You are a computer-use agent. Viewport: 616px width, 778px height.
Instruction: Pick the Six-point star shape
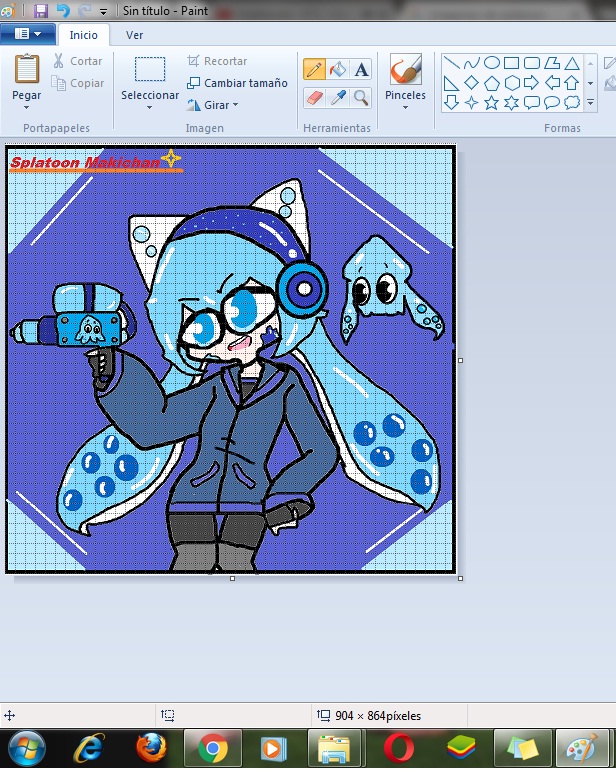point(511,103)
